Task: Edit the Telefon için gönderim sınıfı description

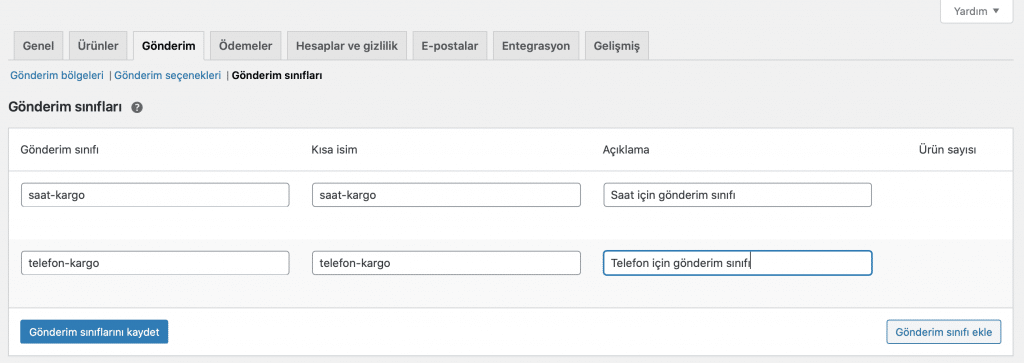Action: [x=737, y=263]
